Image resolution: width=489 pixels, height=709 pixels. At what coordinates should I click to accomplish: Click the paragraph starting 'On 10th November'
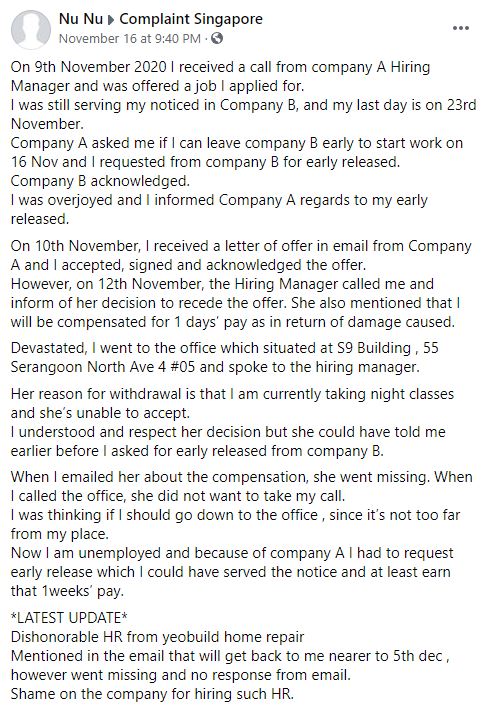click(241, 284)
